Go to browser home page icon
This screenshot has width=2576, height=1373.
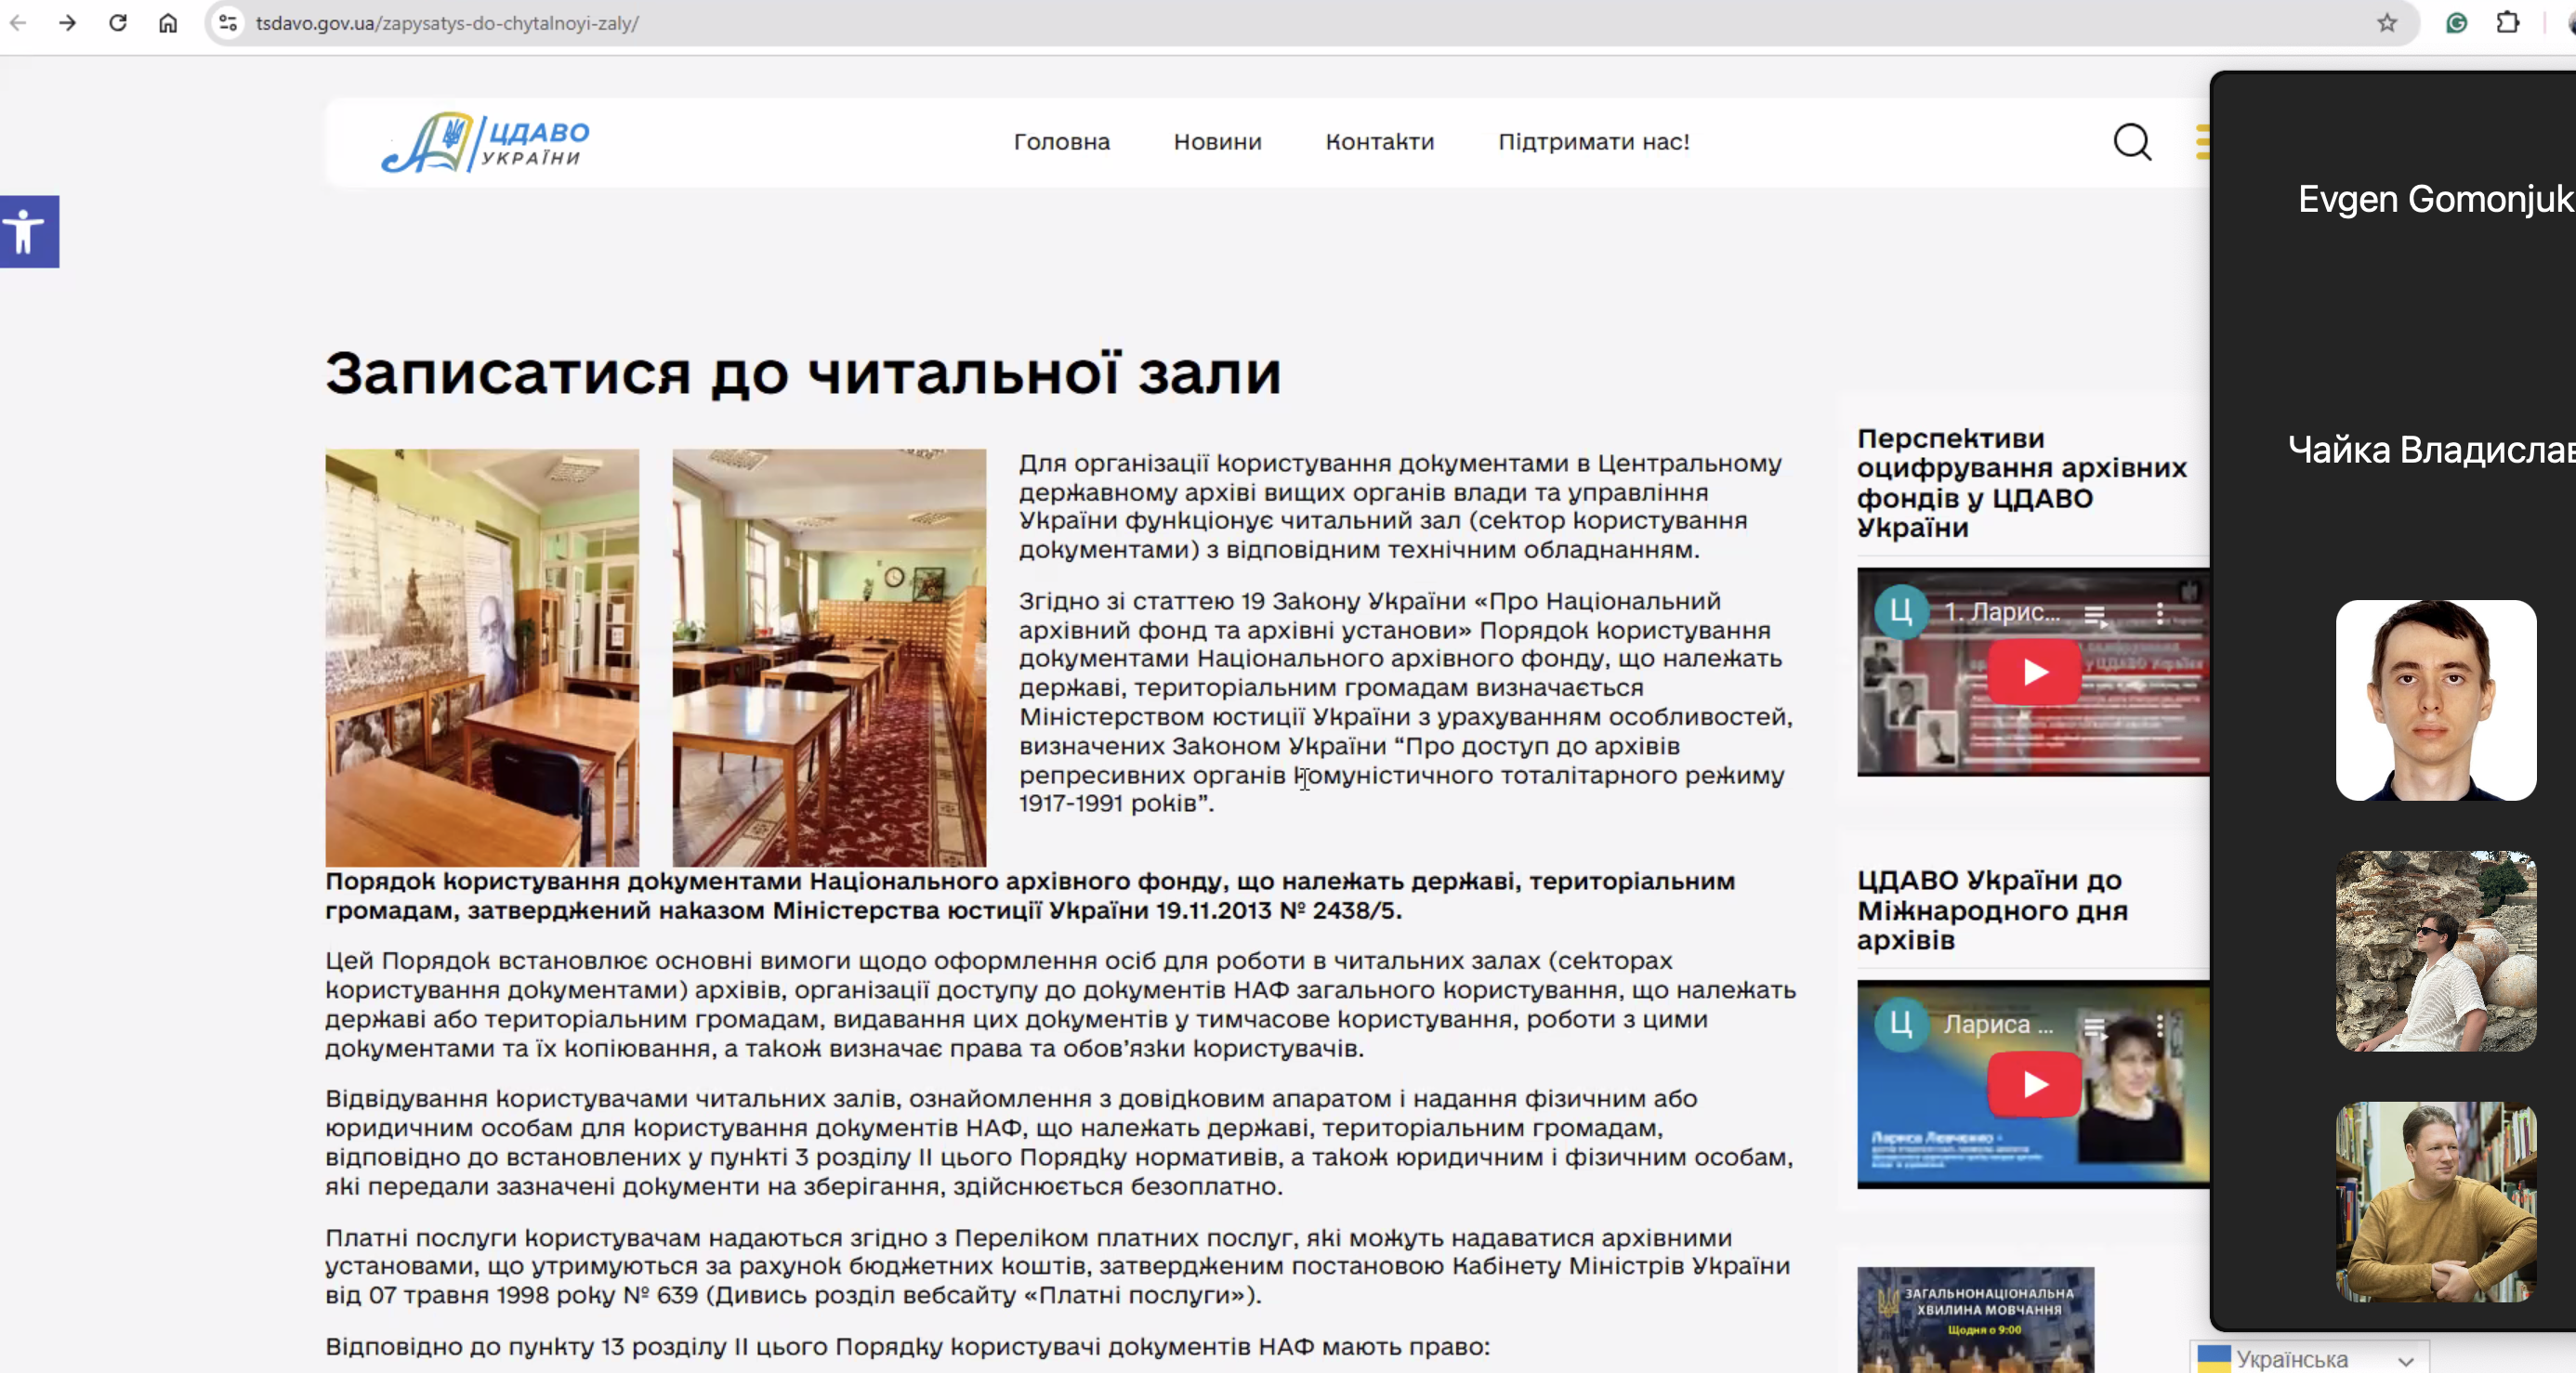tap(168, 23)
